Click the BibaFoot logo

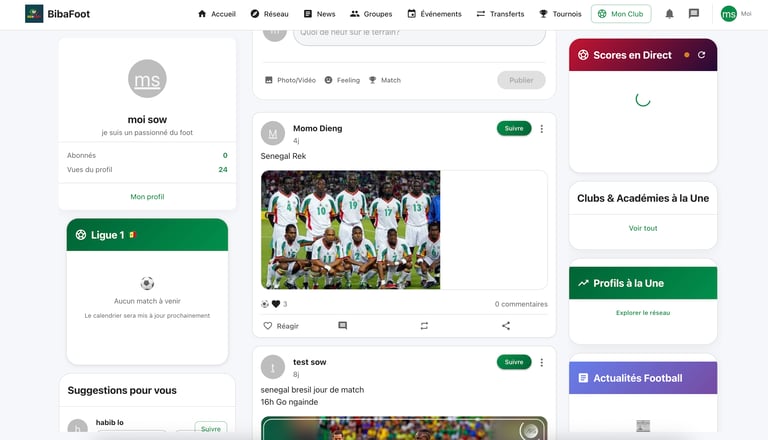pos(57,14)
